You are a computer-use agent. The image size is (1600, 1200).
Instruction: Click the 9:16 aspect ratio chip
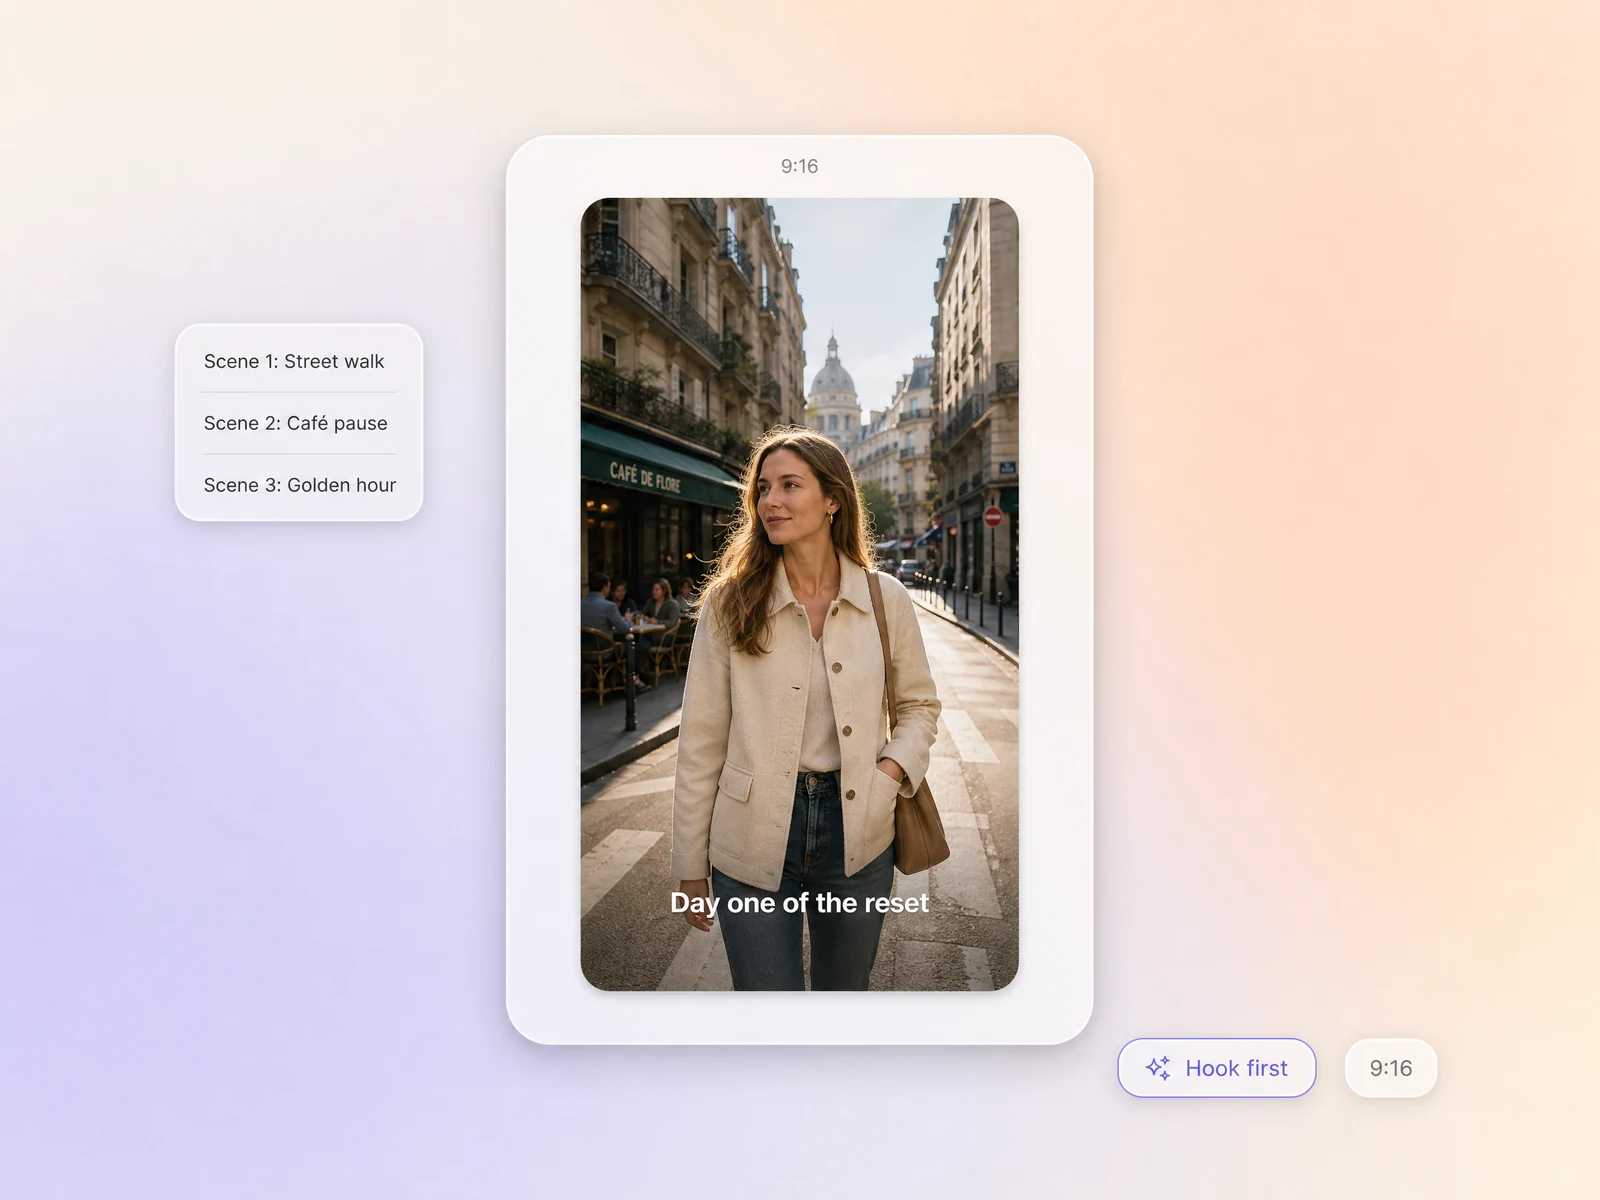click(1391, 1068)
